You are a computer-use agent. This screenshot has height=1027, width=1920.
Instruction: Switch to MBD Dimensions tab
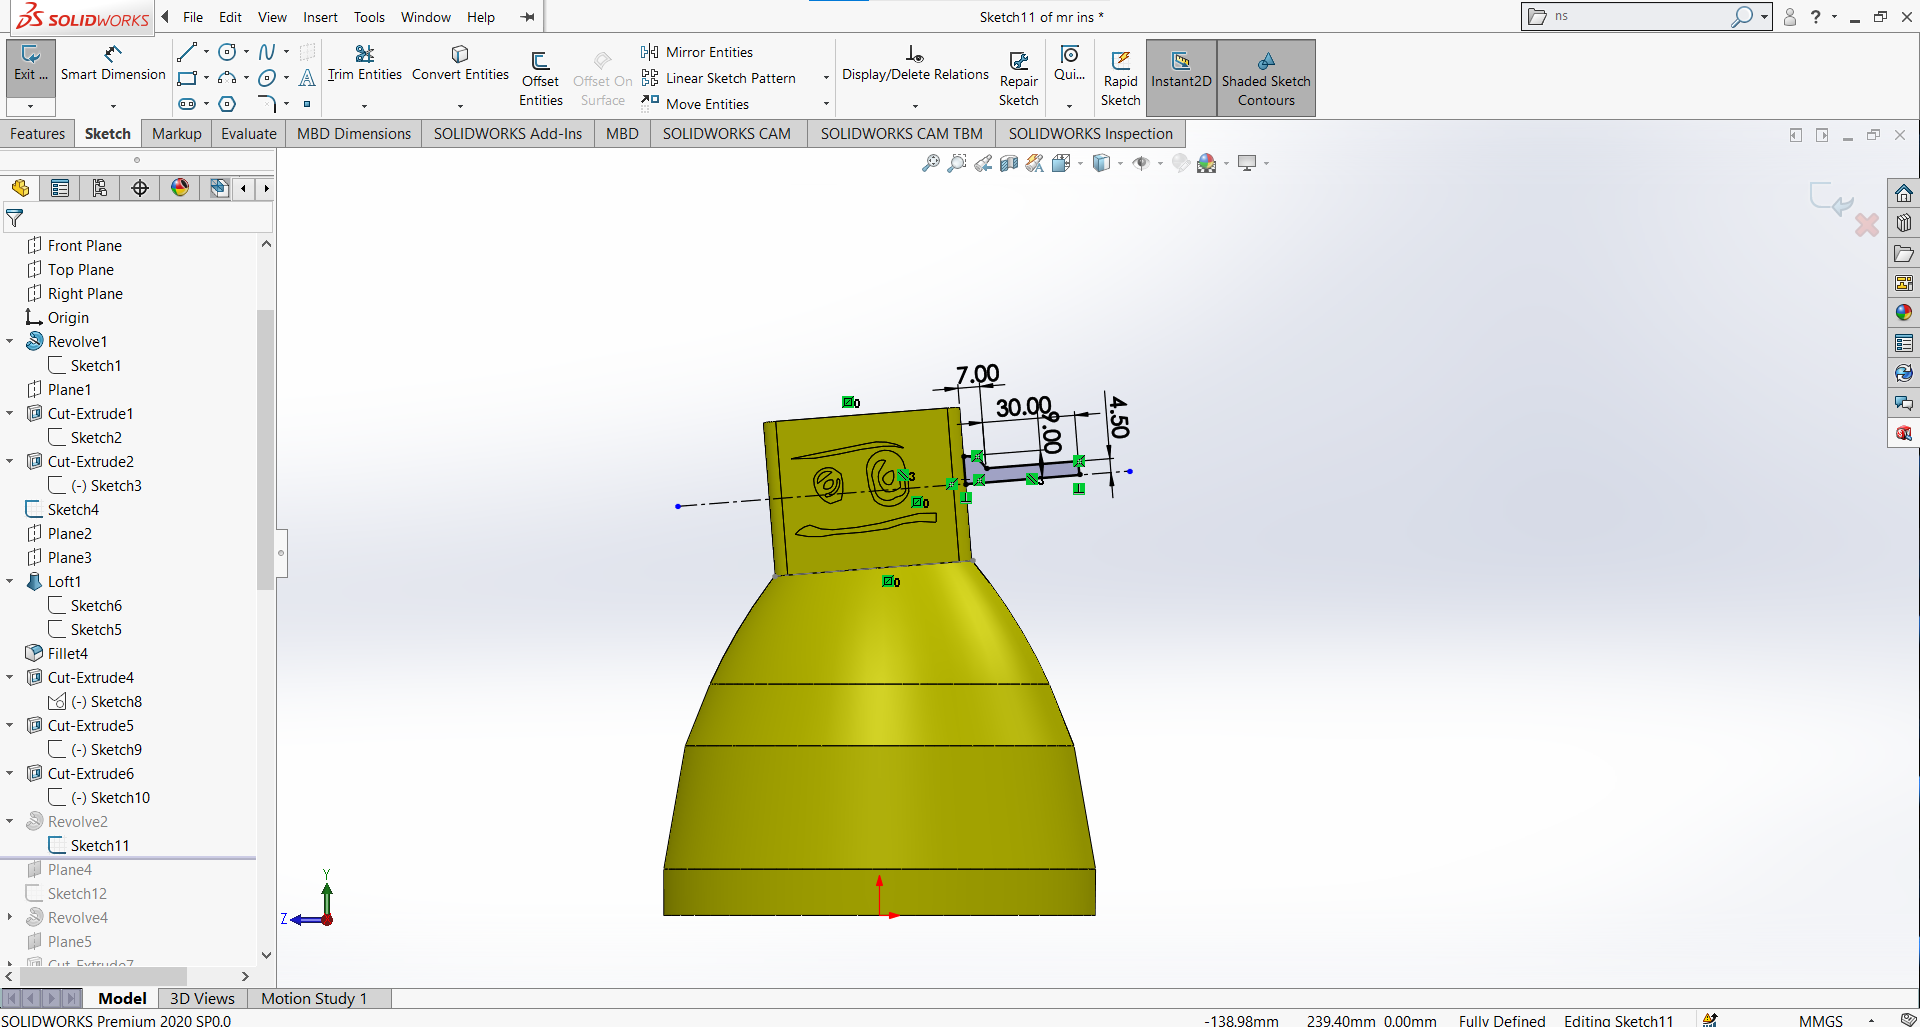tap(354, 134)
